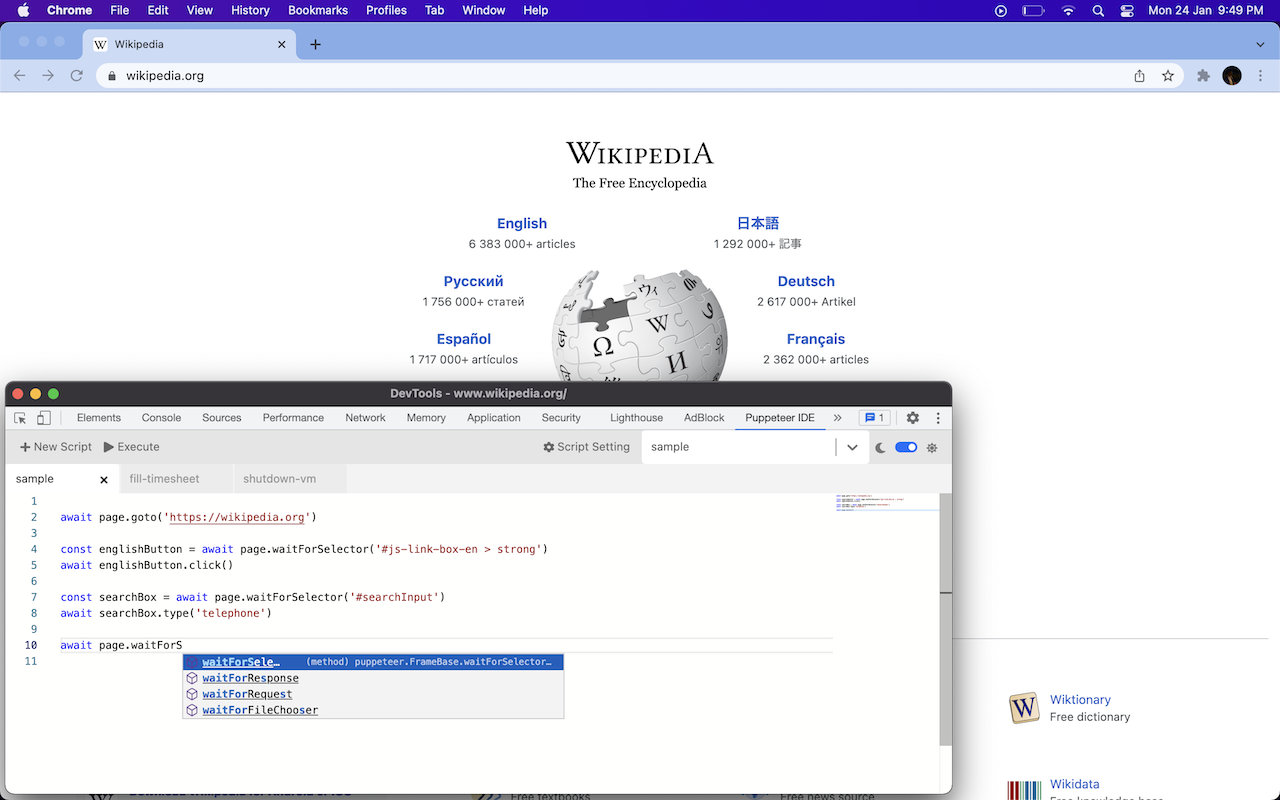
Task: Open the Application panel tab
Action: pos(494,418)
